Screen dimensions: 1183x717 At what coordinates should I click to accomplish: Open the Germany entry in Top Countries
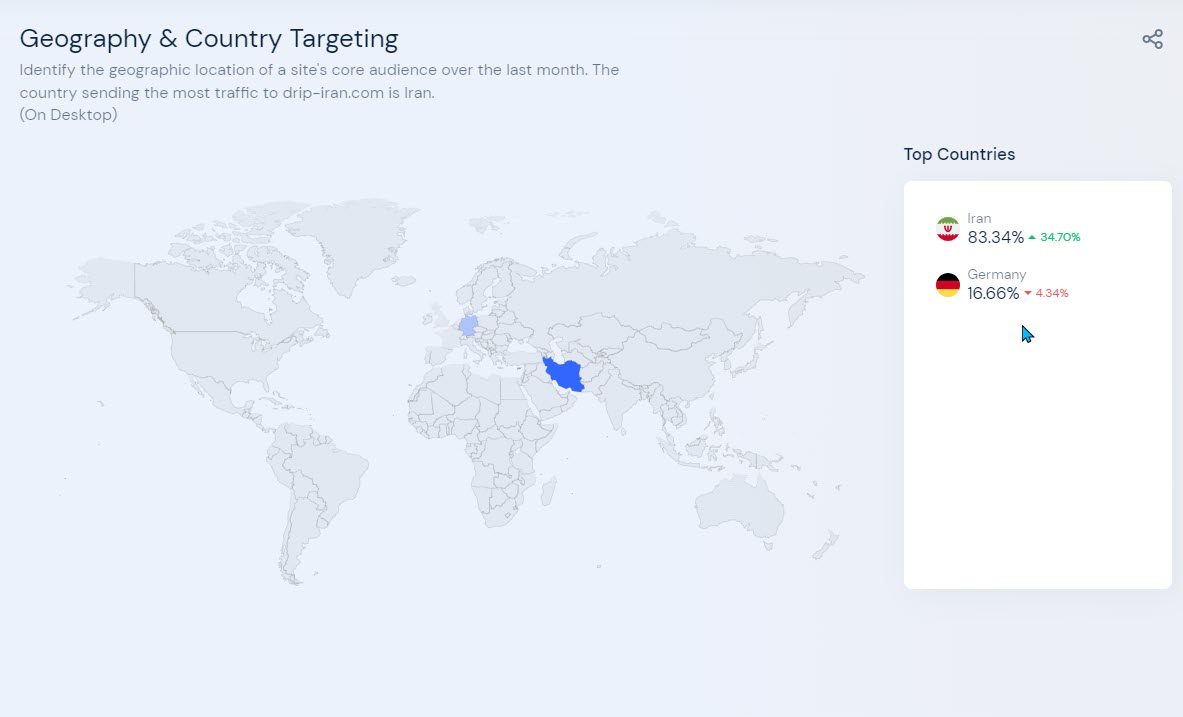pos(1002,285)
